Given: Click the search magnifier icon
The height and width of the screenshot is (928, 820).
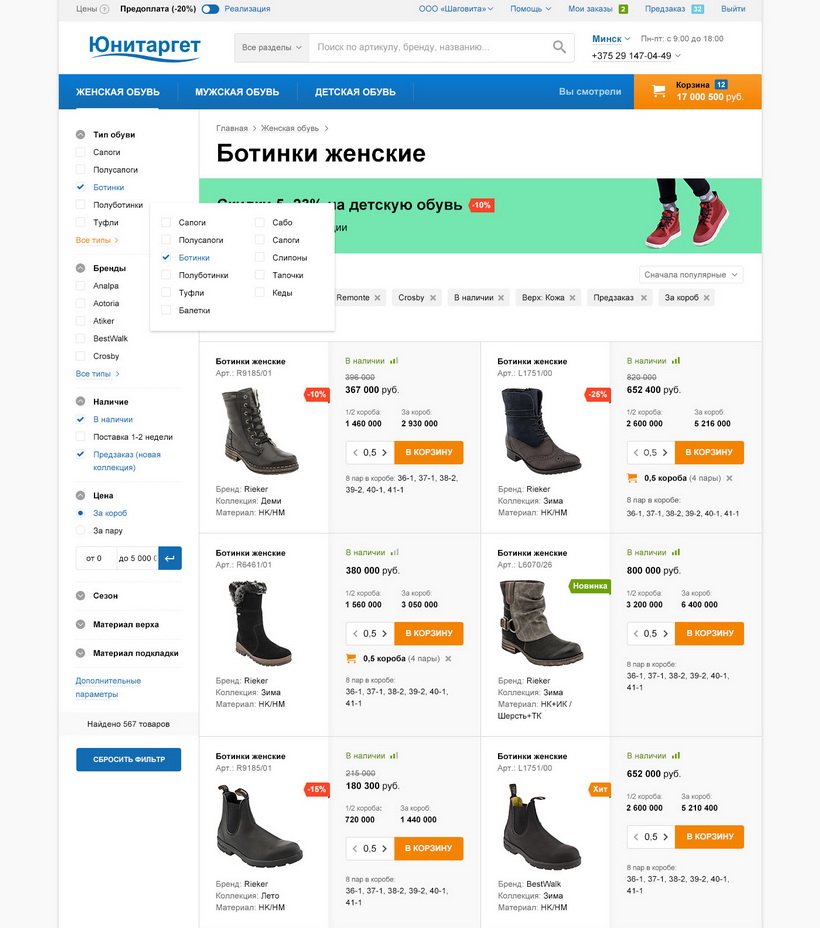Looking at the screenshot, I should click(x=559, y=47).
